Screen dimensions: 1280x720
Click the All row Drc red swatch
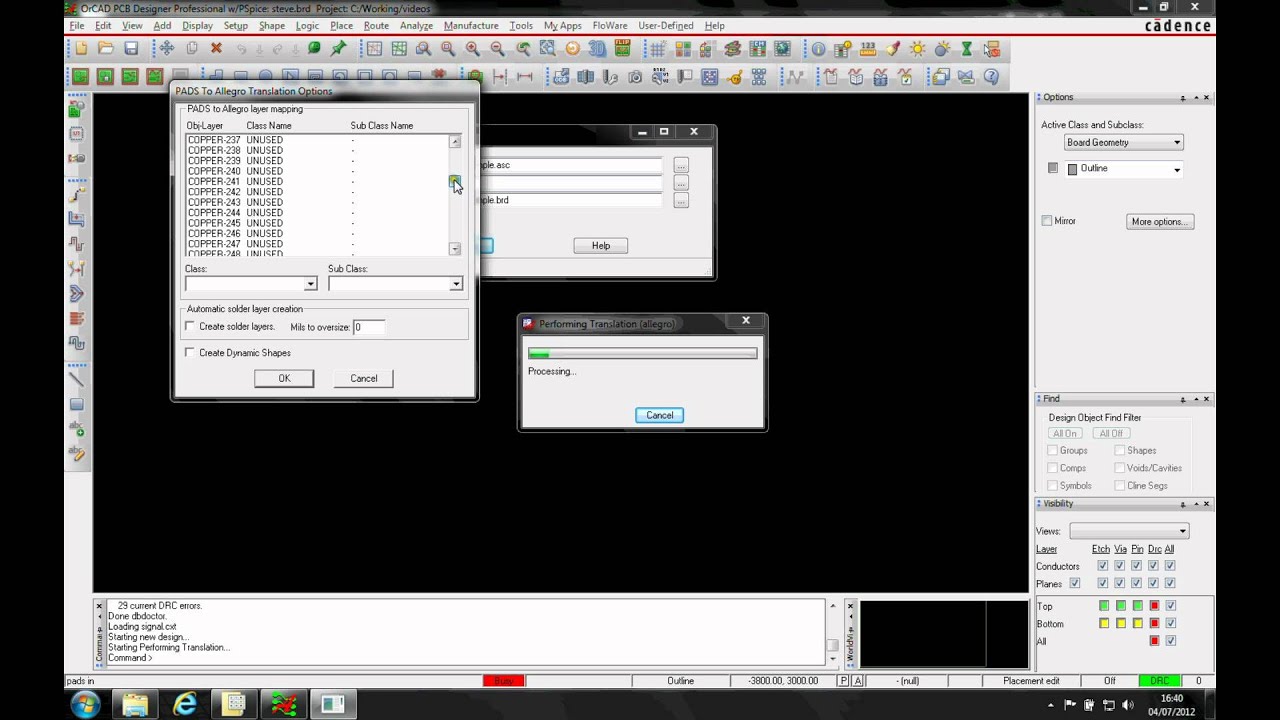pyautogui.click(x=1154, y=641)
